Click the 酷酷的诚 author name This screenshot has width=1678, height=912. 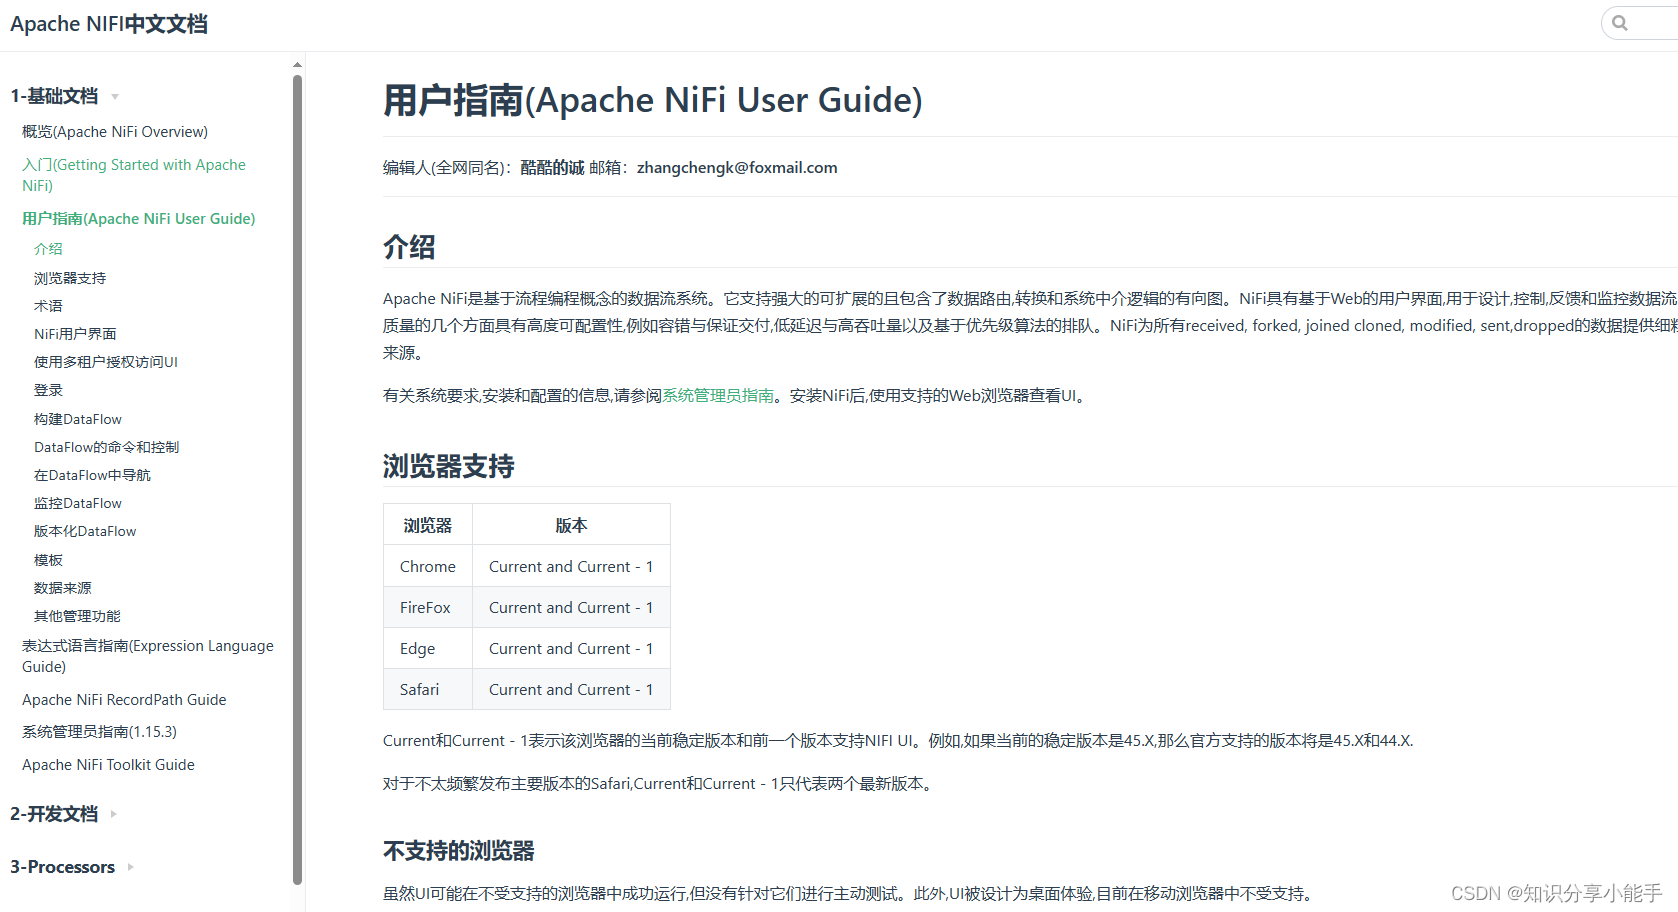coord(552,168)
